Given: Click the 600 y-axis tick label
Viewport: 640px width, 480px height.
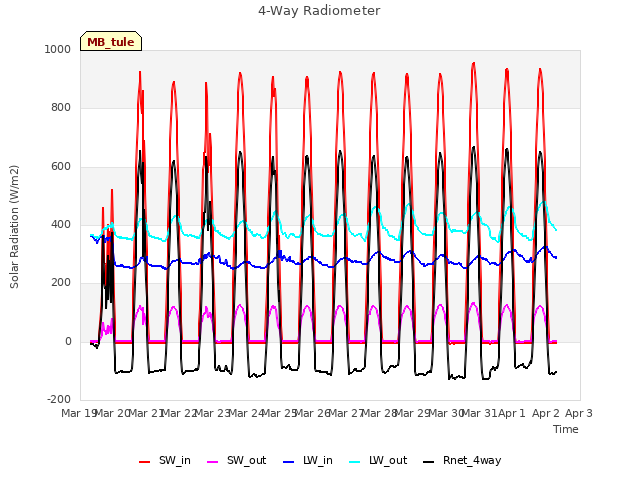Looking at the screenshot, I should point(61,167).
